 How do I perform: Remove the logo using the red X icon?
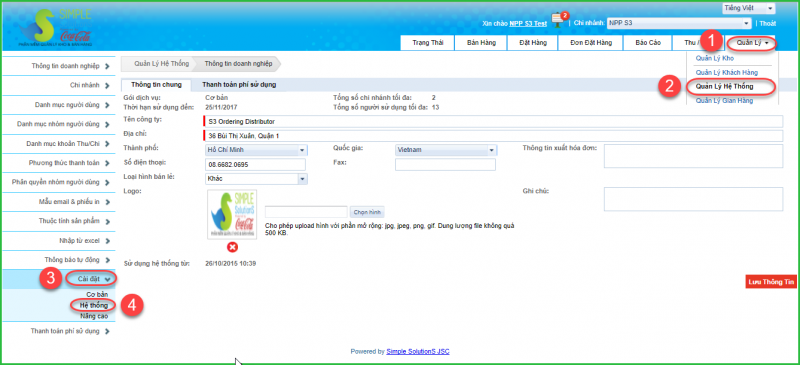[232, 248]
